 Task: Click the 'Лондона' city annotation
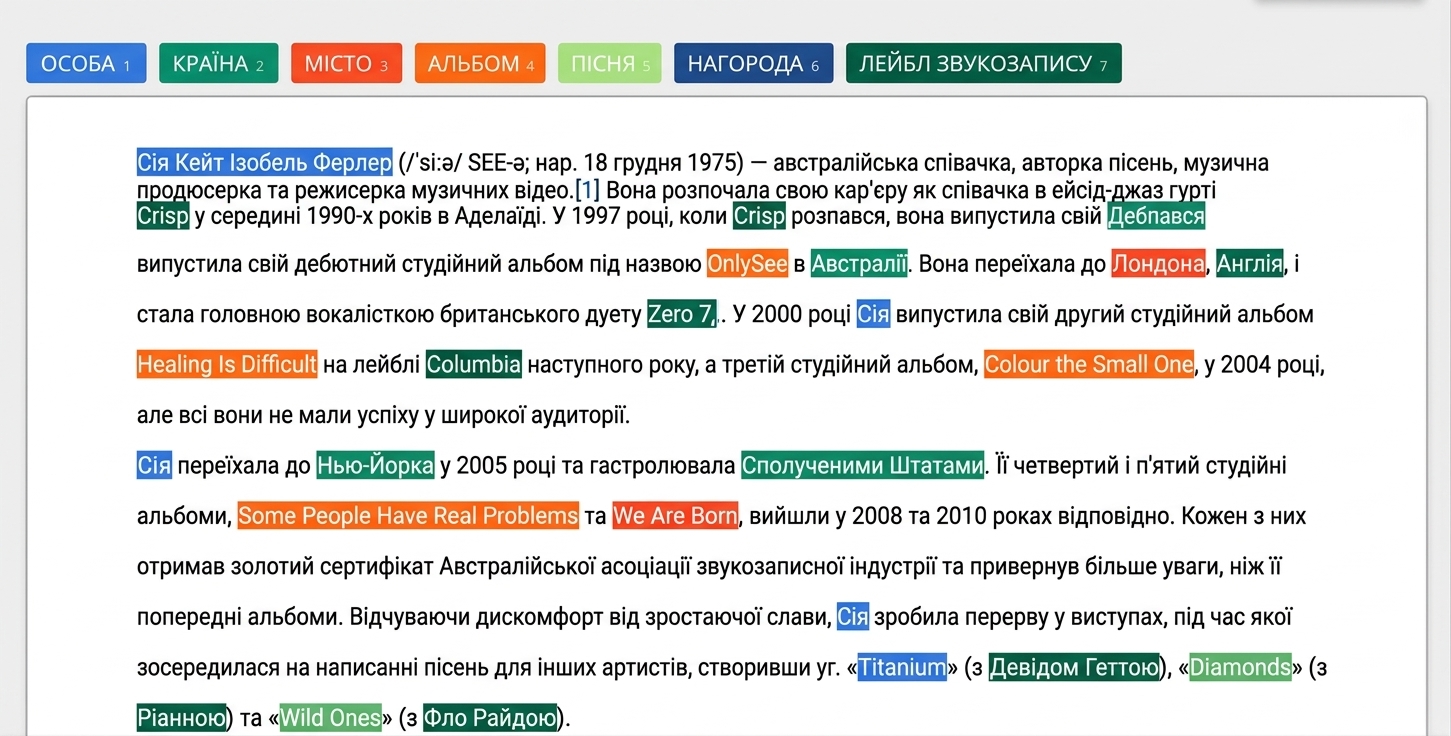(1158, 264)
